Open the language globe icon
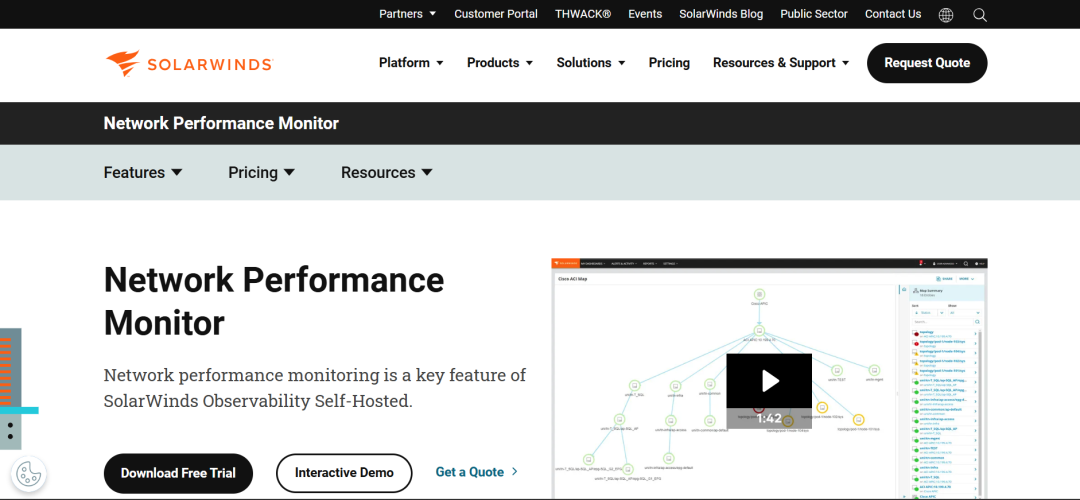Viewport: 1080px width, 500px height. [x=946, y=14]
